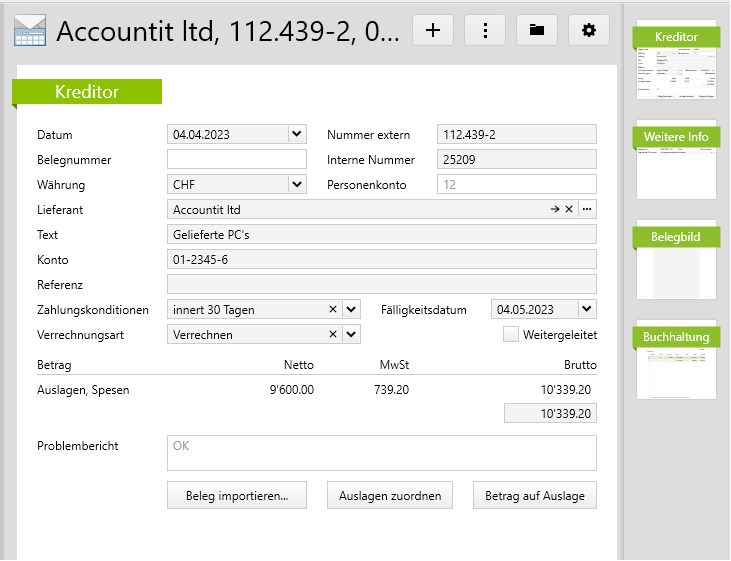Expand the Datum date dropdown
The image size is (731, 561).
[296, 134]
